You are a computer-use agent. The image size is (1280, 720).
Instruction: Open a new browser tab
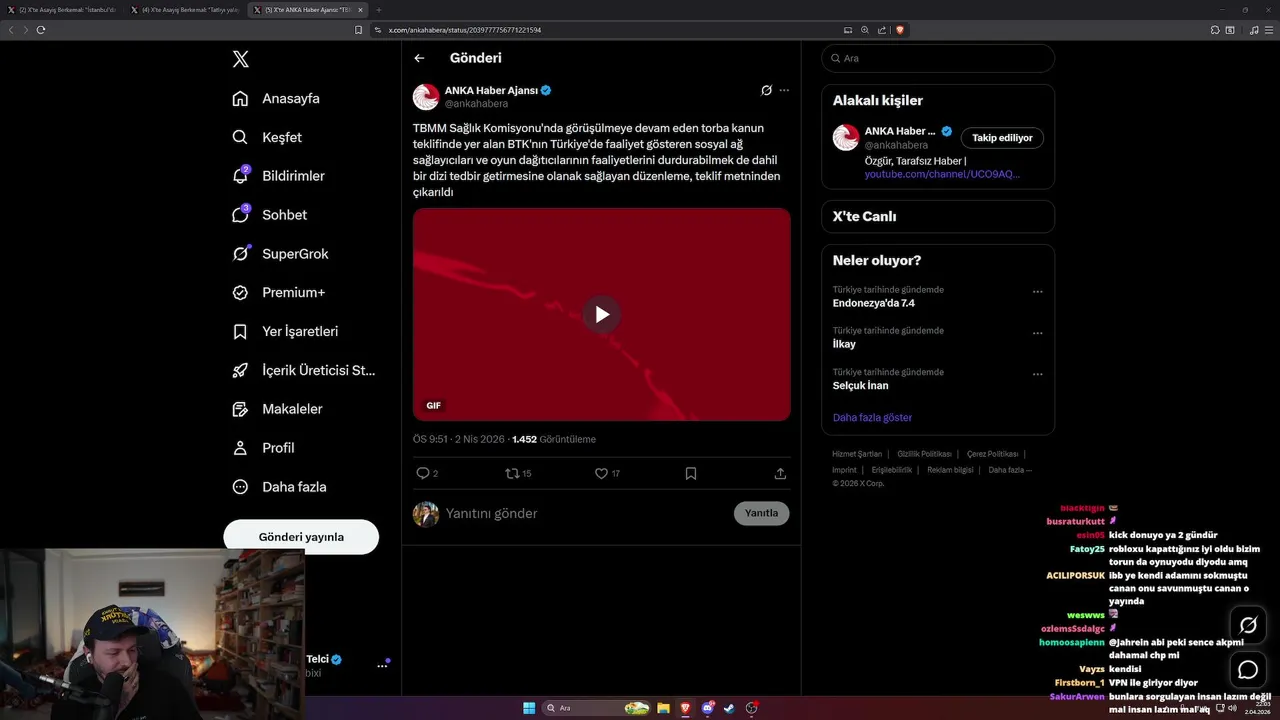[x=379, y=10]
